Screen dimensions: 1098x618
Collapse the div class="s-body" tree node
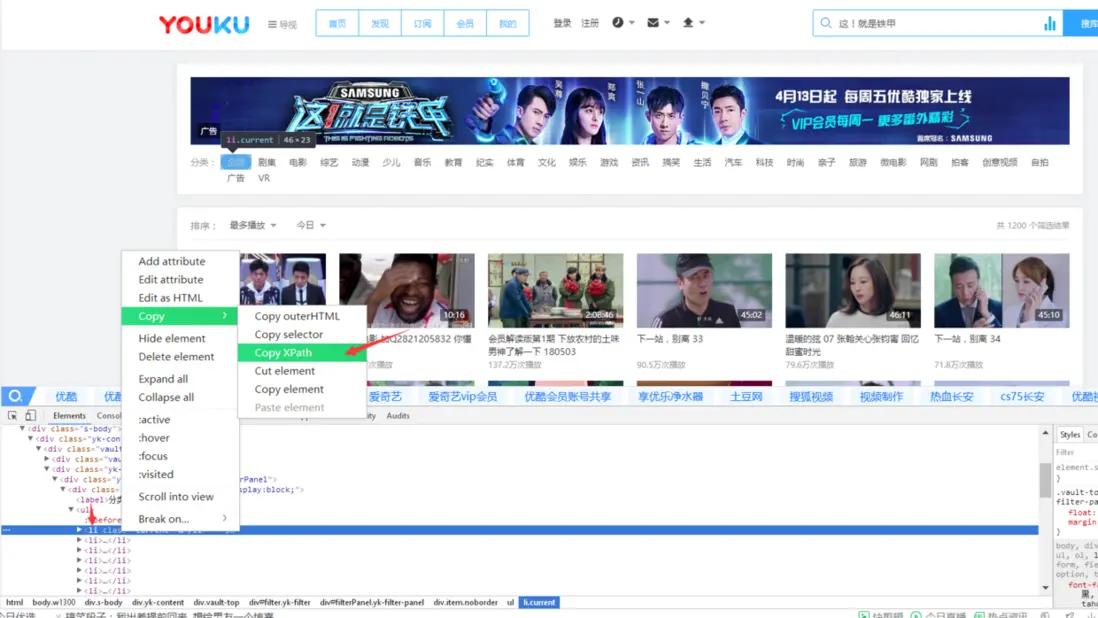[22, 428]
